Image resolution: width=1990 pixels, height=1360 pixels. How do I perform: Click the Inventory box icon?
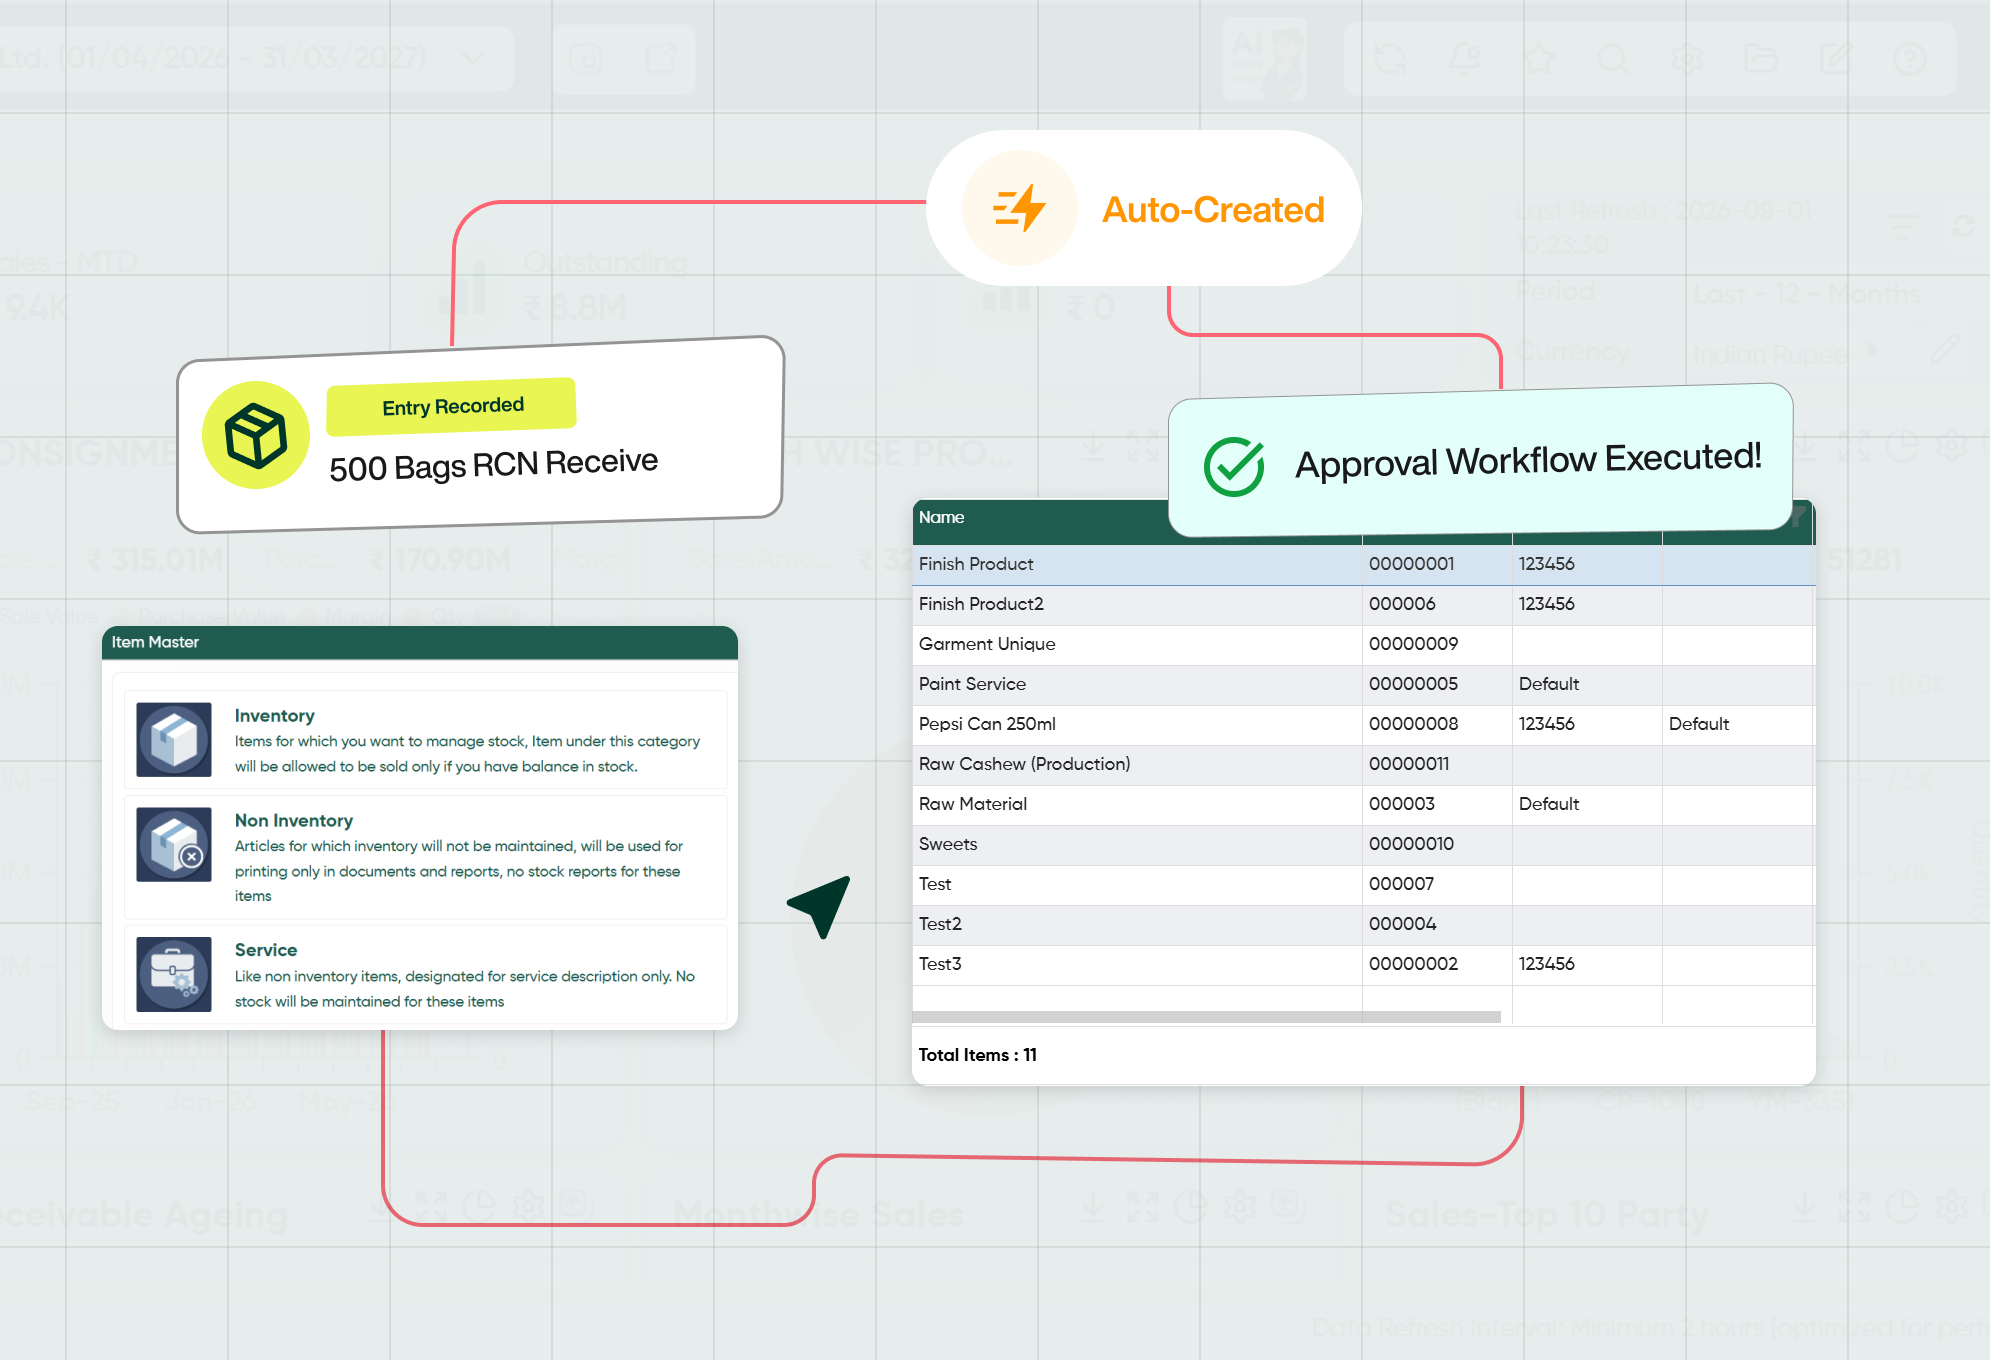(x=174, y=740)
